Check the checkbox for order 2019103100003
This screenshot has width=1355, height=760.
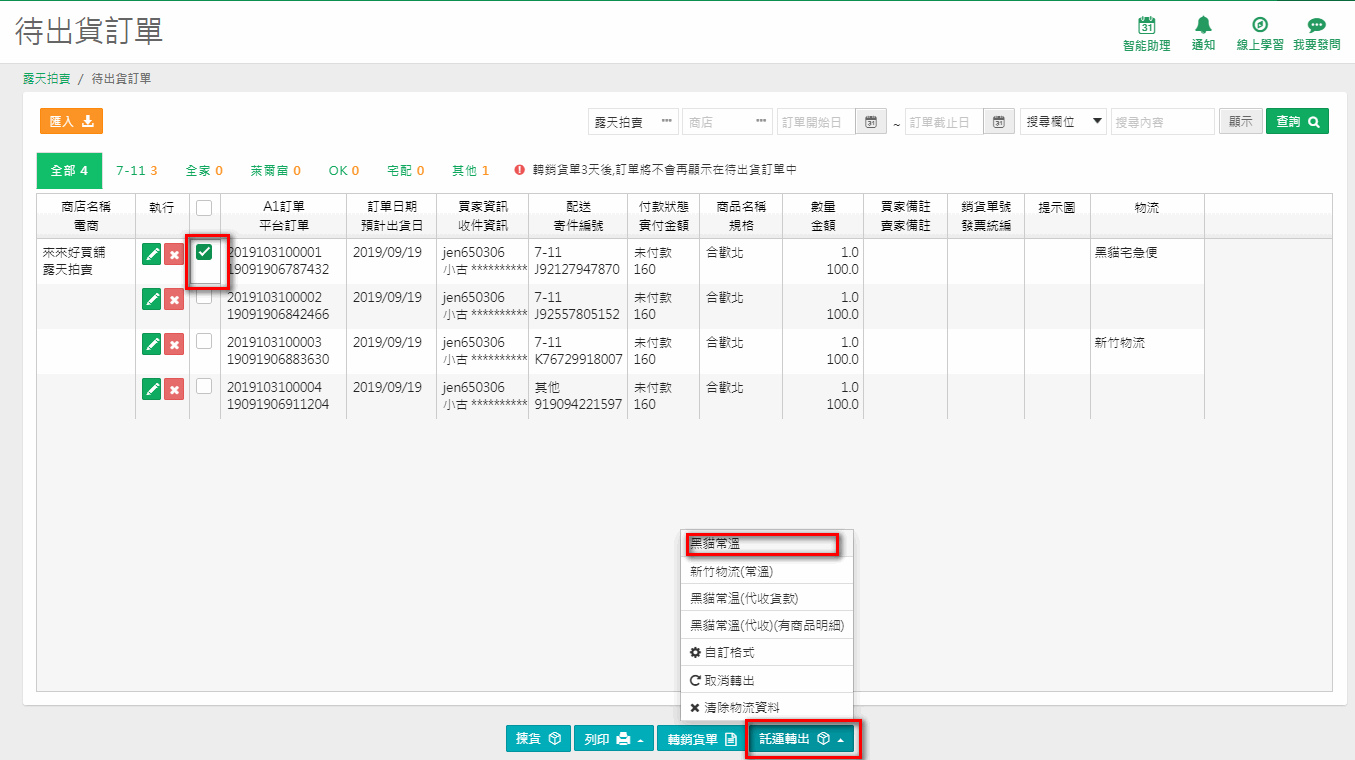[x=204, y=342]
